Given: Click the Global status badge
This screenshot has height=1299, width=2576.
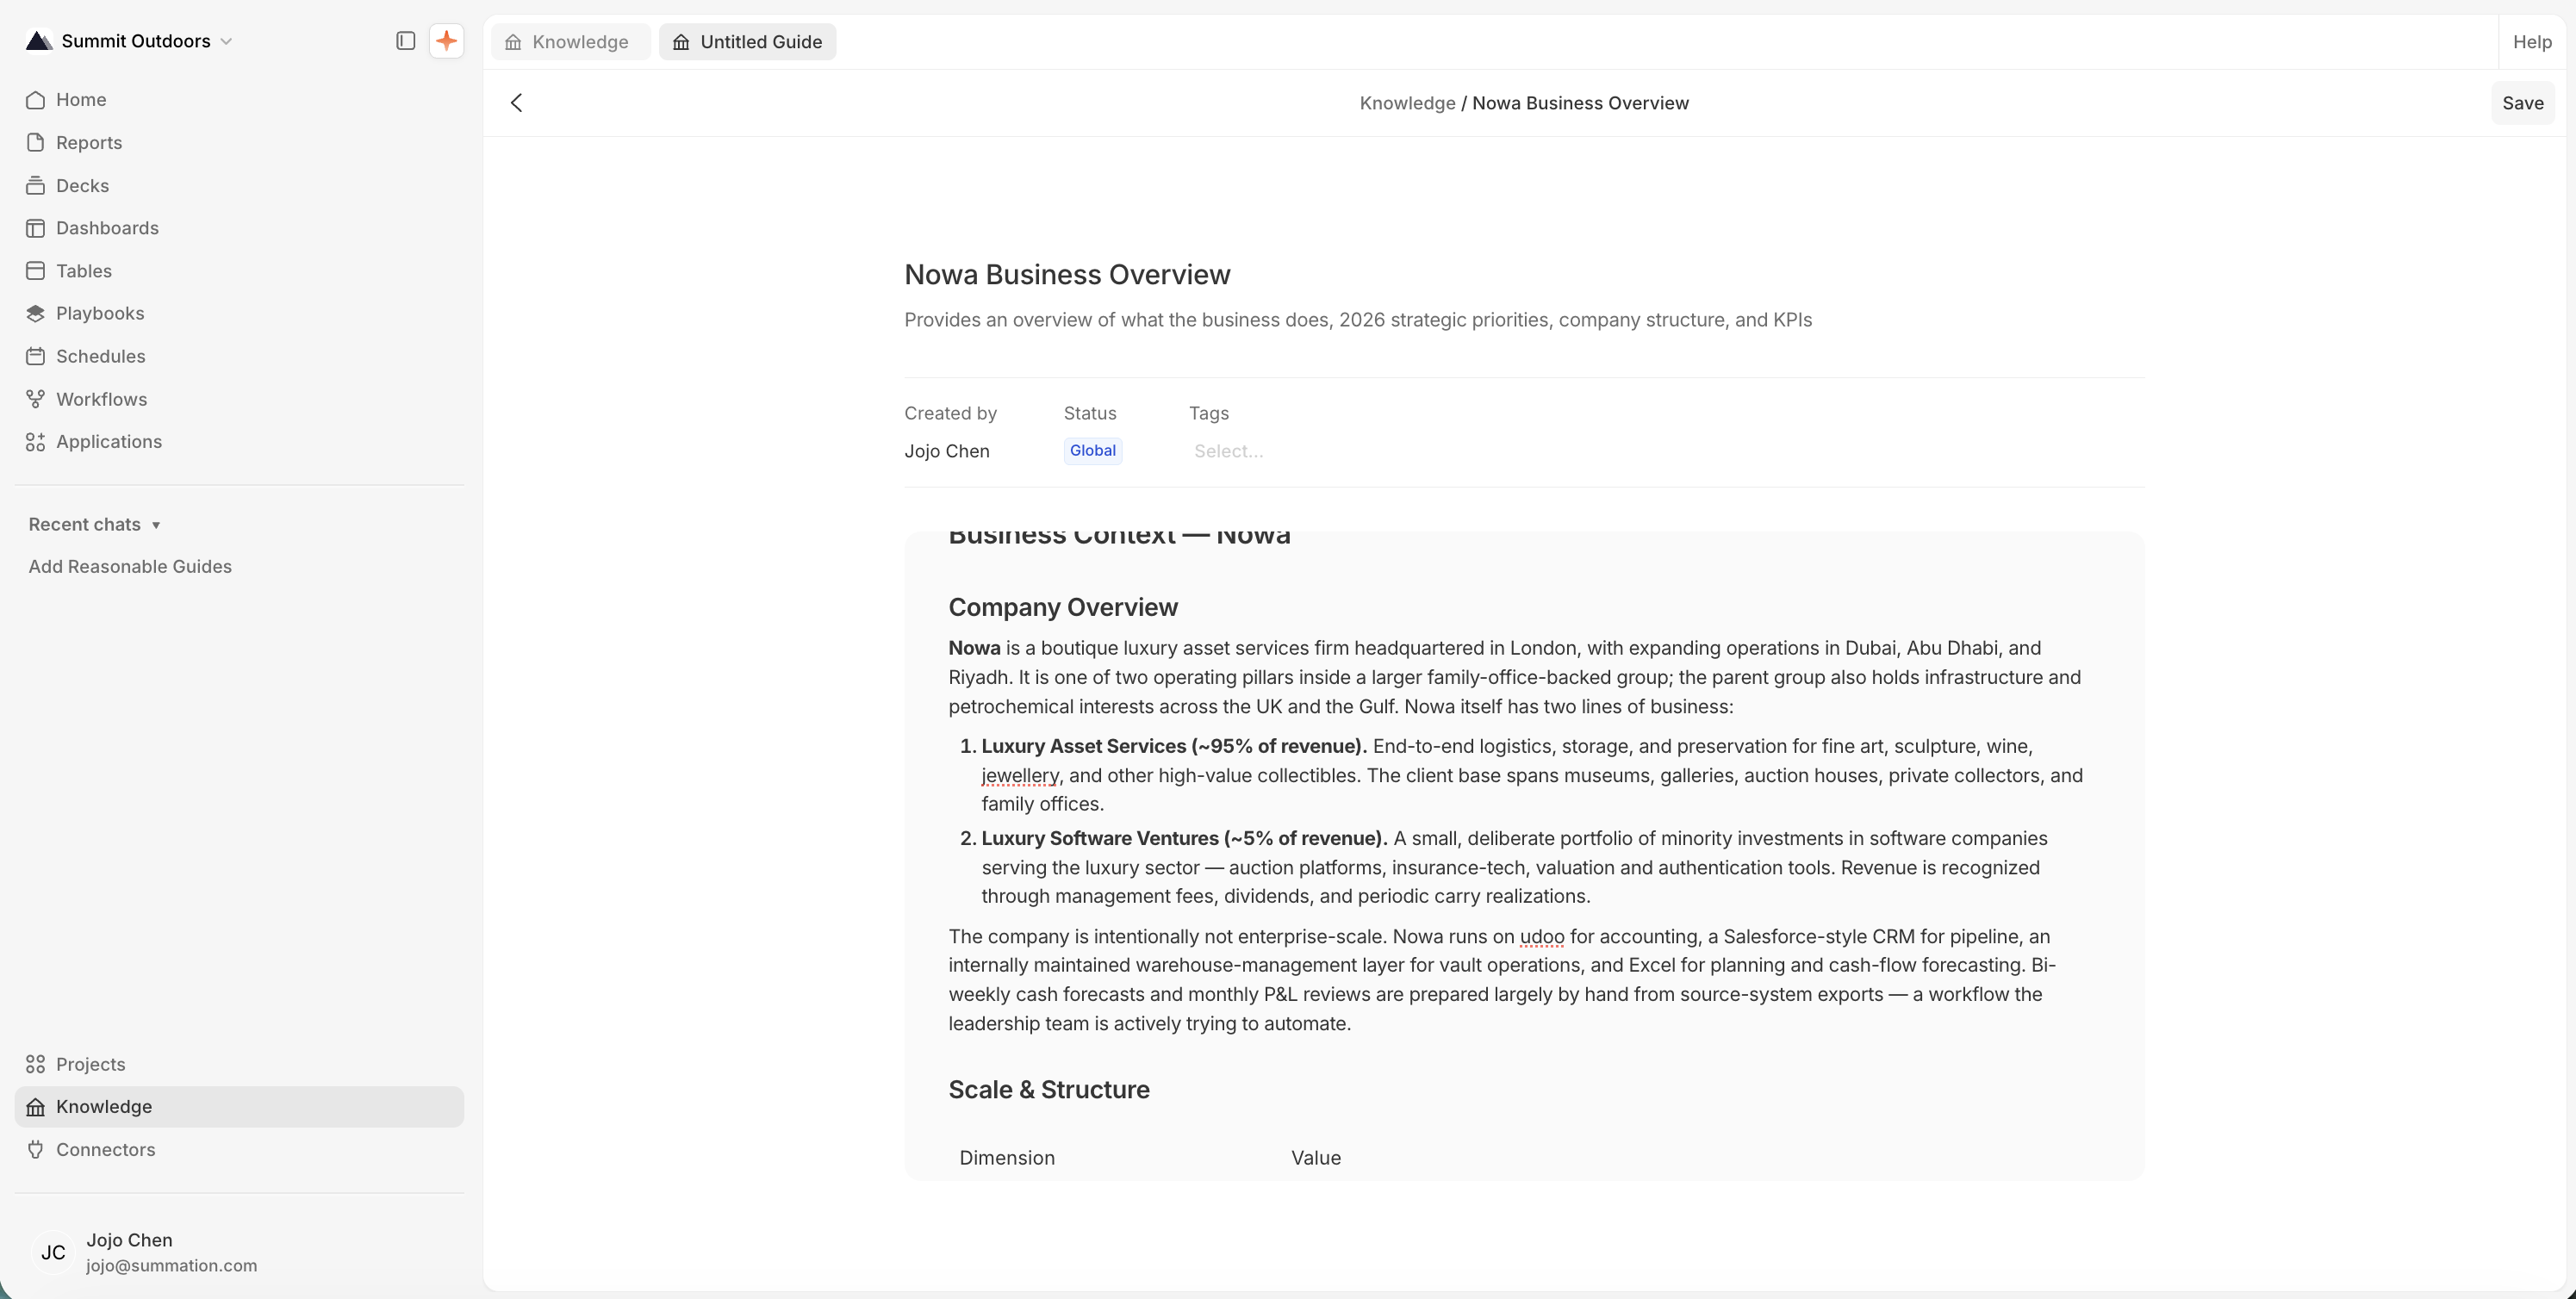Looking at the screenshot, I should coord(1092,451).
